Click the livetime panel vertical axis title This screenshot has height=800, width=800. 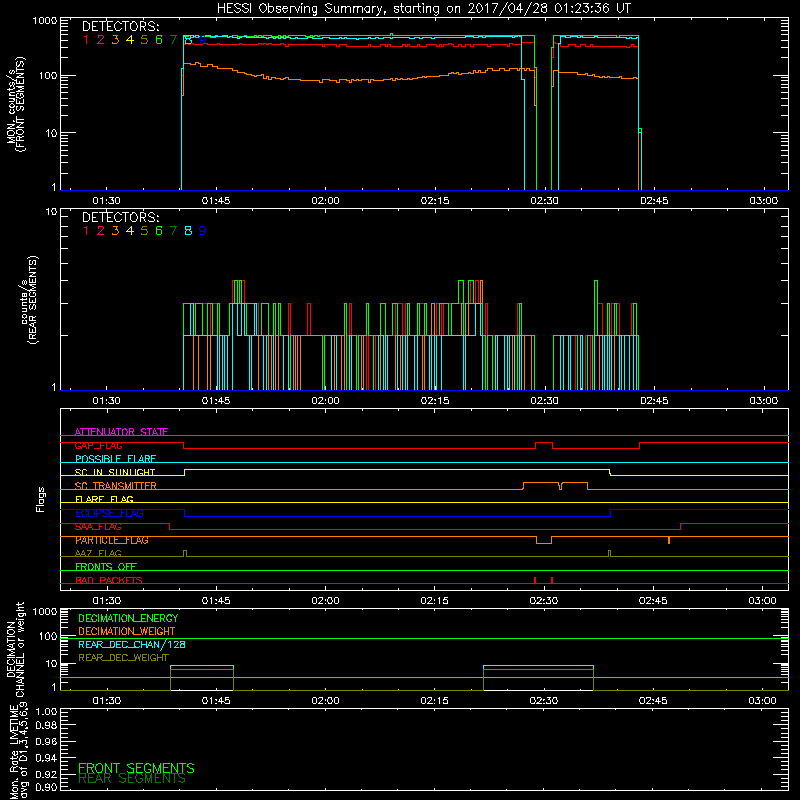[x=19, y=751]
